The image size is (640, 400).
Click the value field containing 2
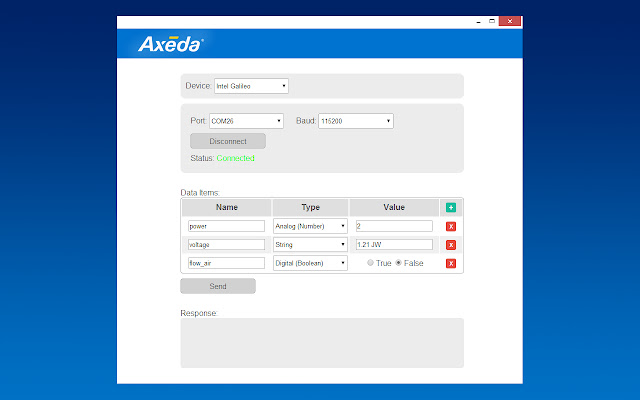point(394,226)
